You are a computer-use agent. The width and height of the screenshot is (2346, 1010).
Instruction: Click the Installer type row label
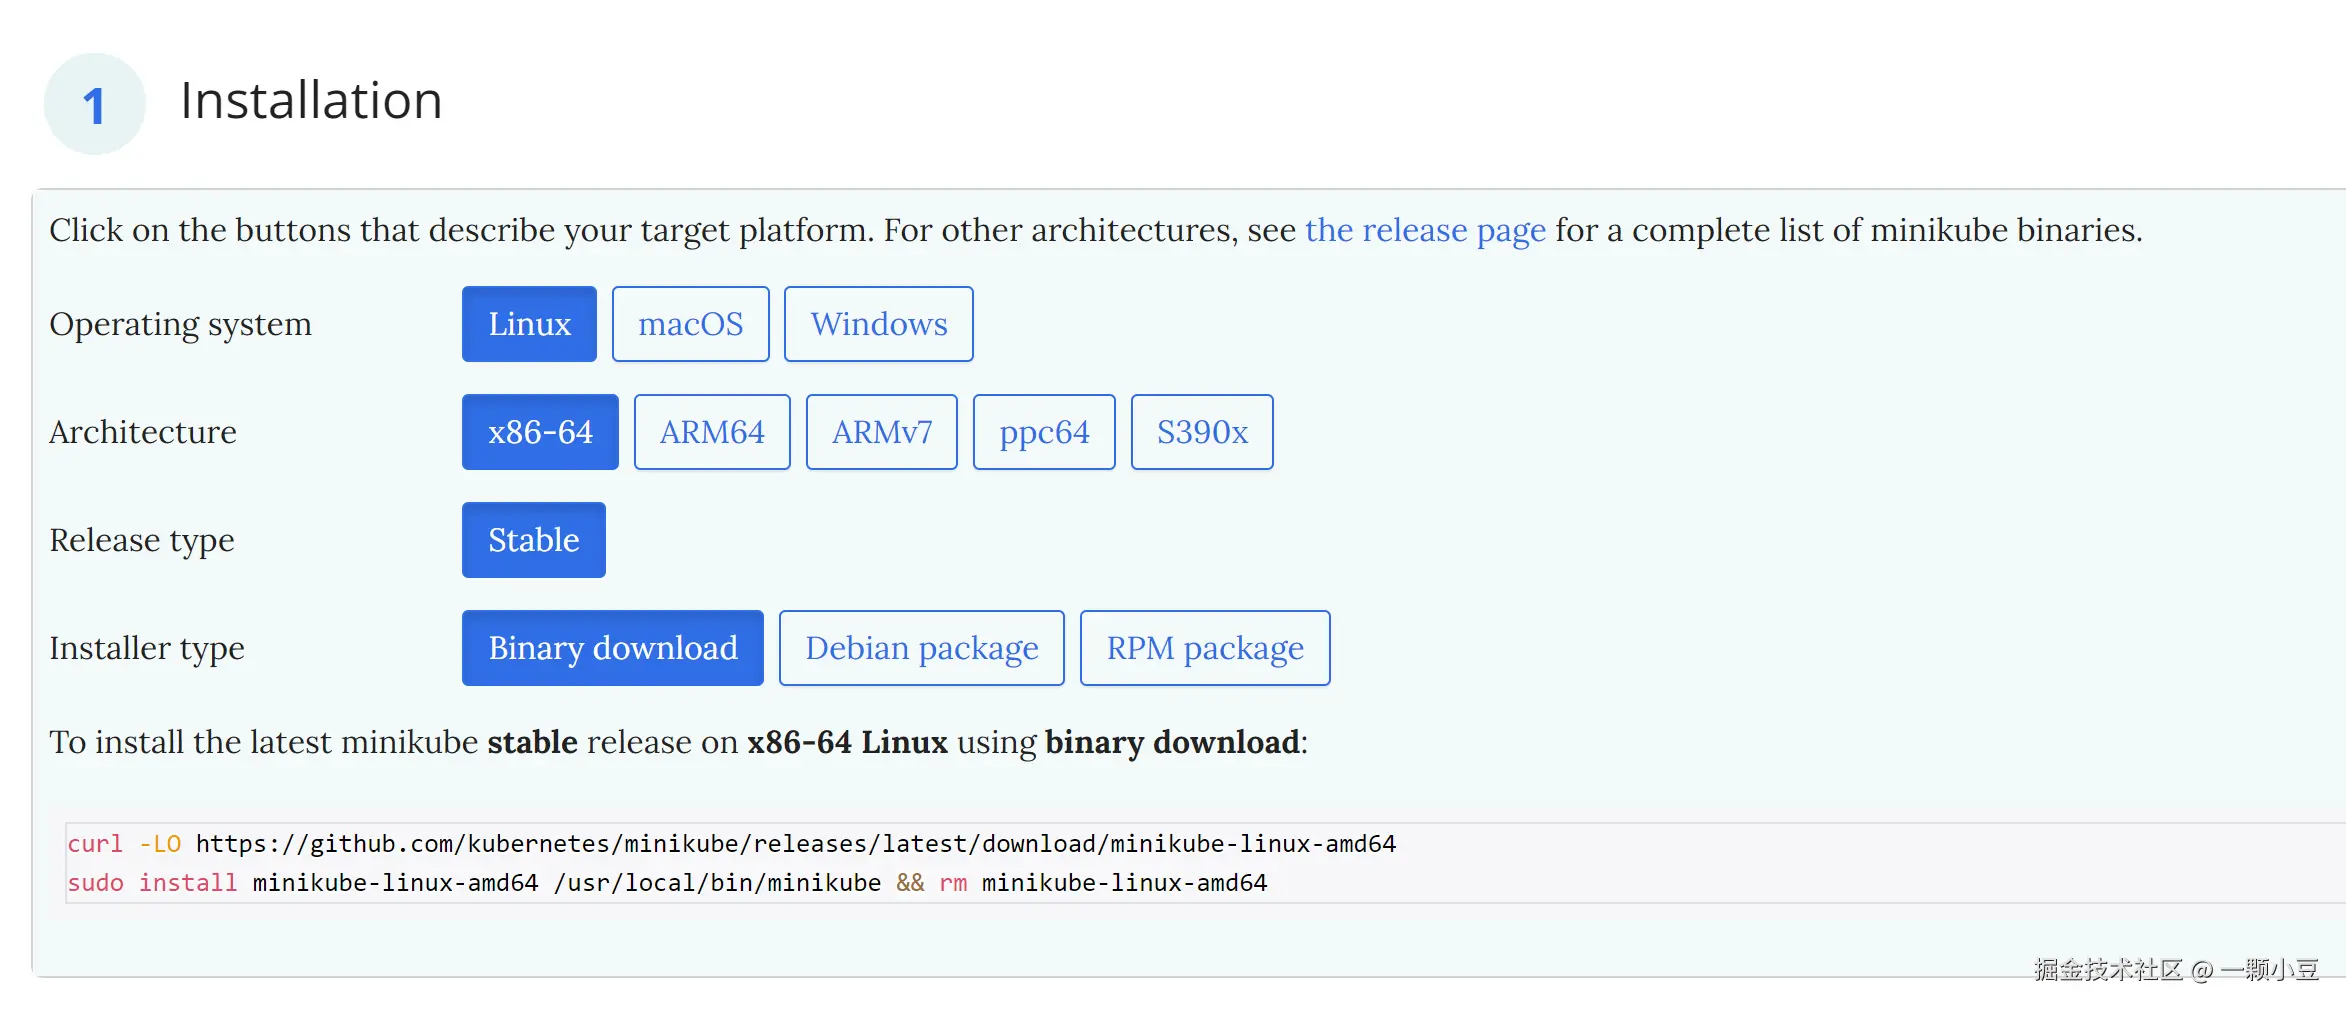[147, 648]
